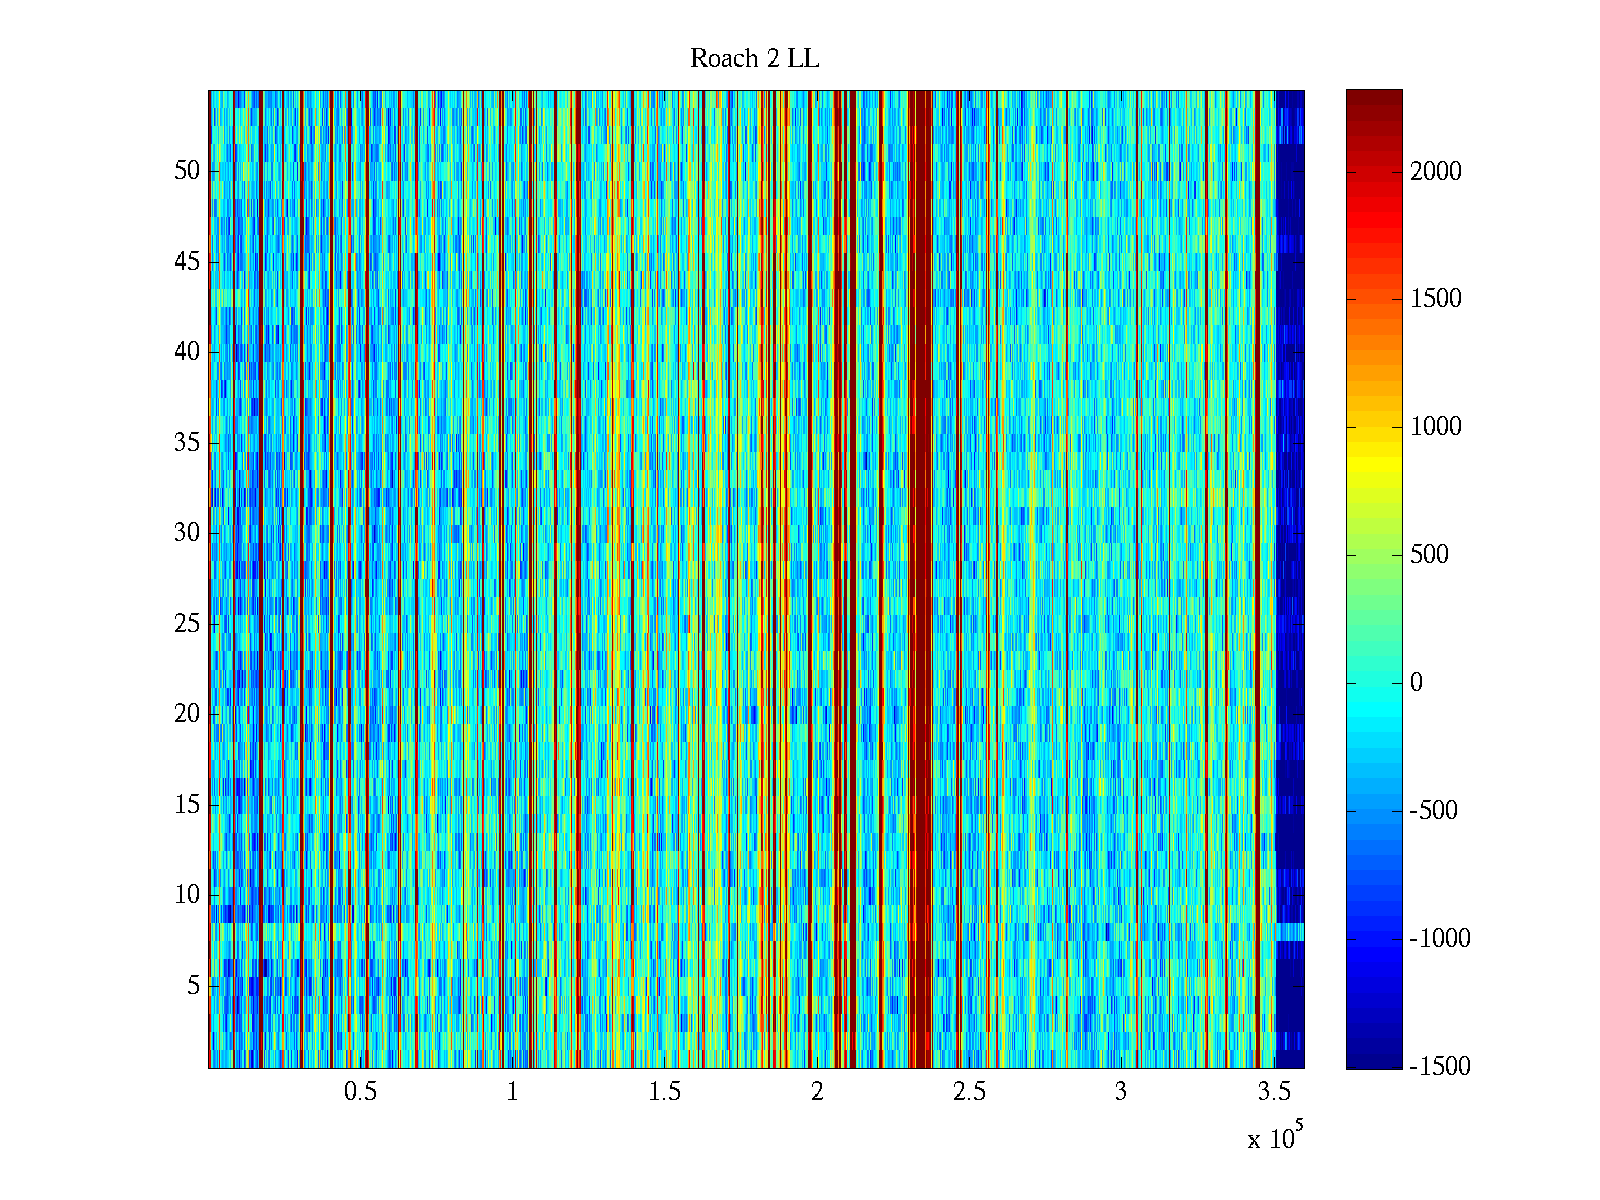Click the colorbar label 0

click(1416, 683)
